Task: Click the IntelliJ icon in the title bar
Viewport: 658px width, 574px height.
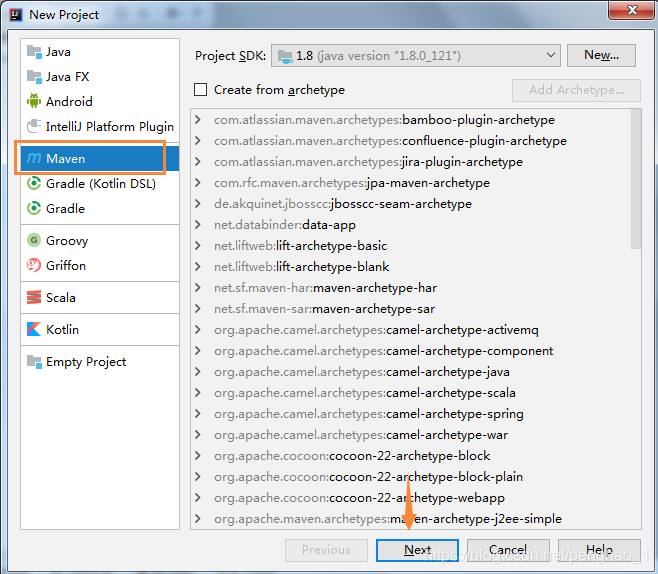Action: (x=16, y=15)
